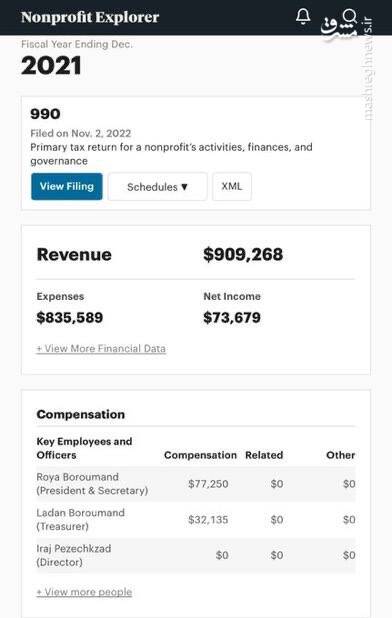Click the $909,268 revenue figure
This screenshot has width=392, height=618.
(x=243, y=254)
